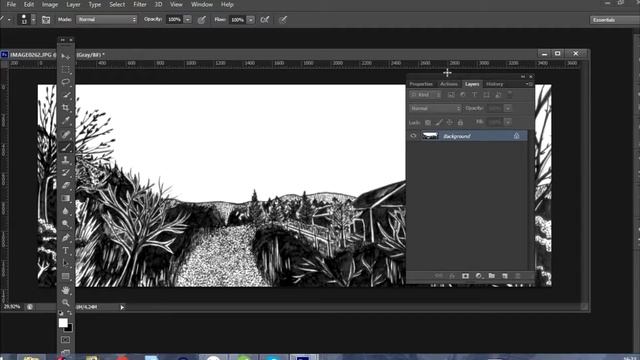Screen dimensions: 640x360
Task: Toggle Quick Mask mode in toolbox
Action: pyautogui.click(x=65, y=340)
